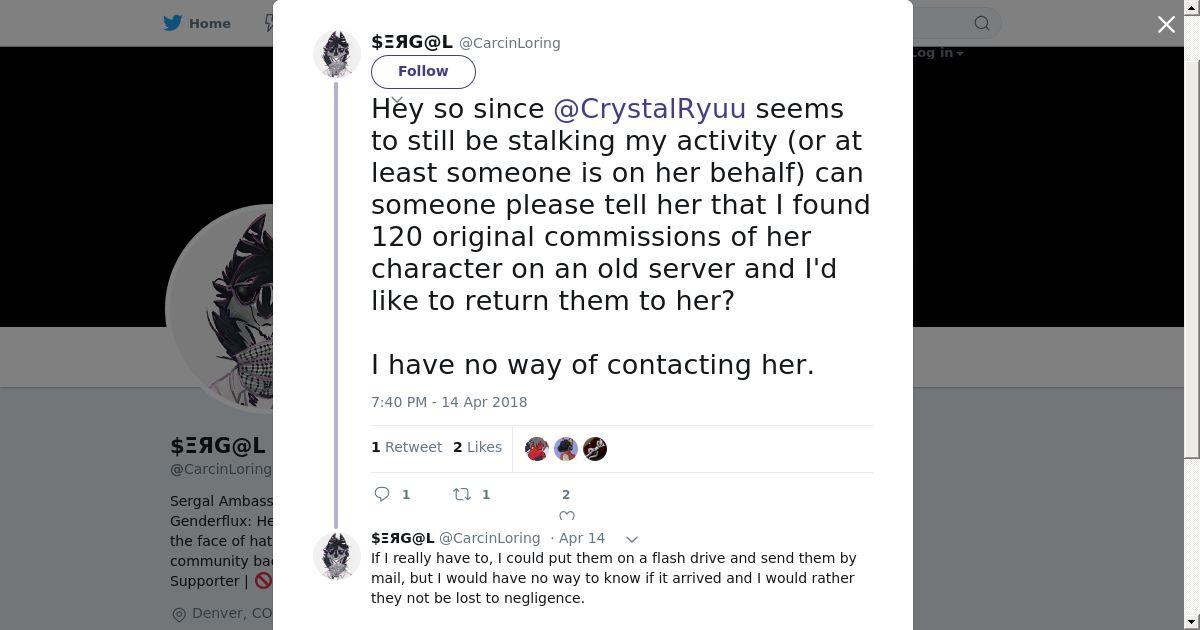1200x630 pixels.
Task: Expand the Apr 14 reply's options chevron
Action: [632, 539]
